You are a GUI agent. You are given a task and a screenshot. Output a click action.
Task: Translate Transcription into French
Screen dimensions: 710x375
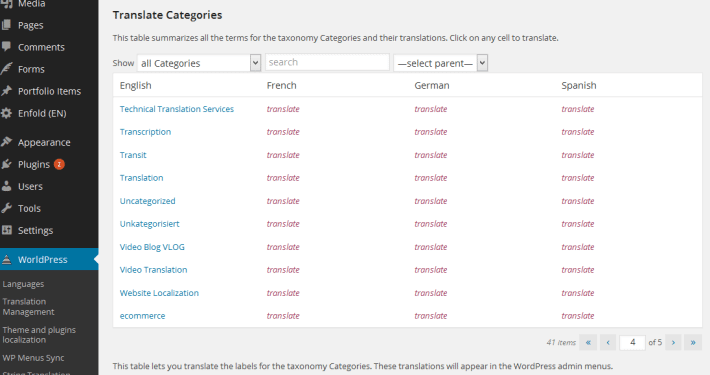(283, 132)
